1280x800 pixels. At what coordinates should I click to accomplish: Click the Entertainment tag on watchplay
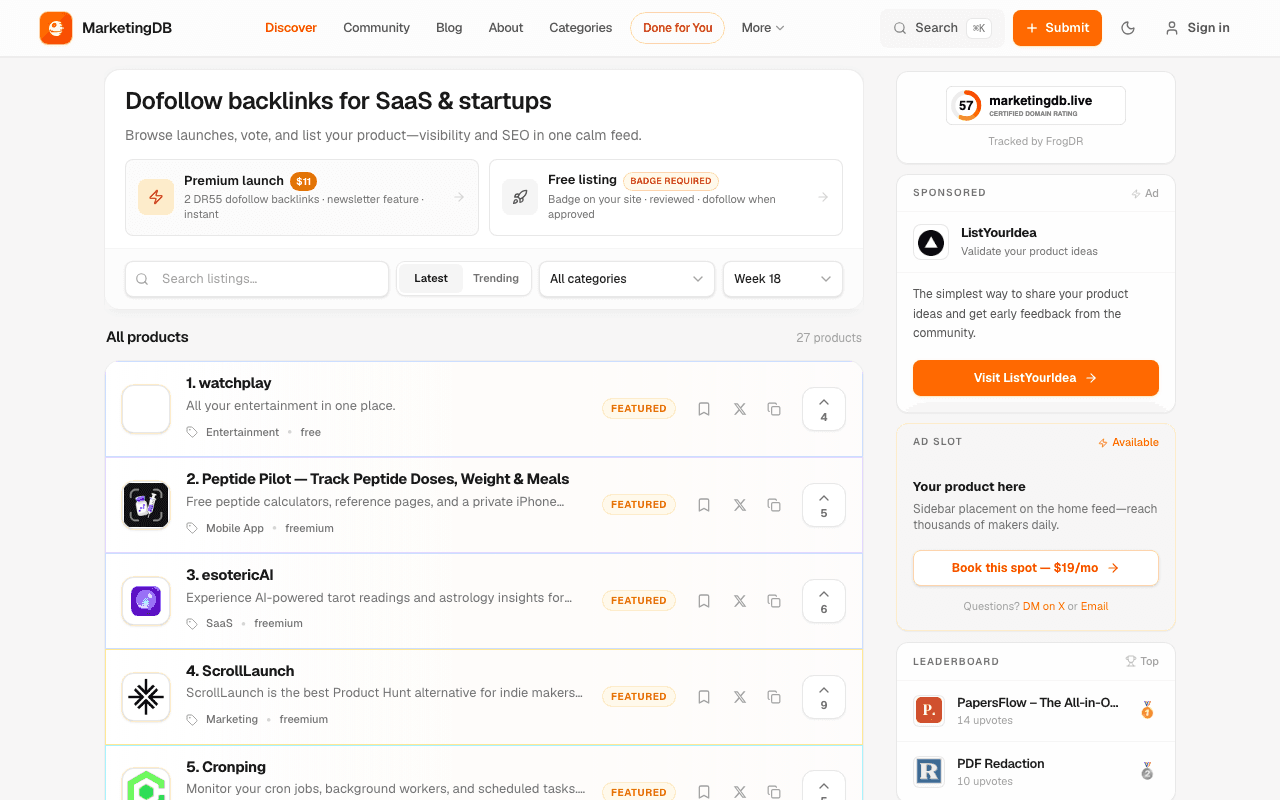[242, 432]
